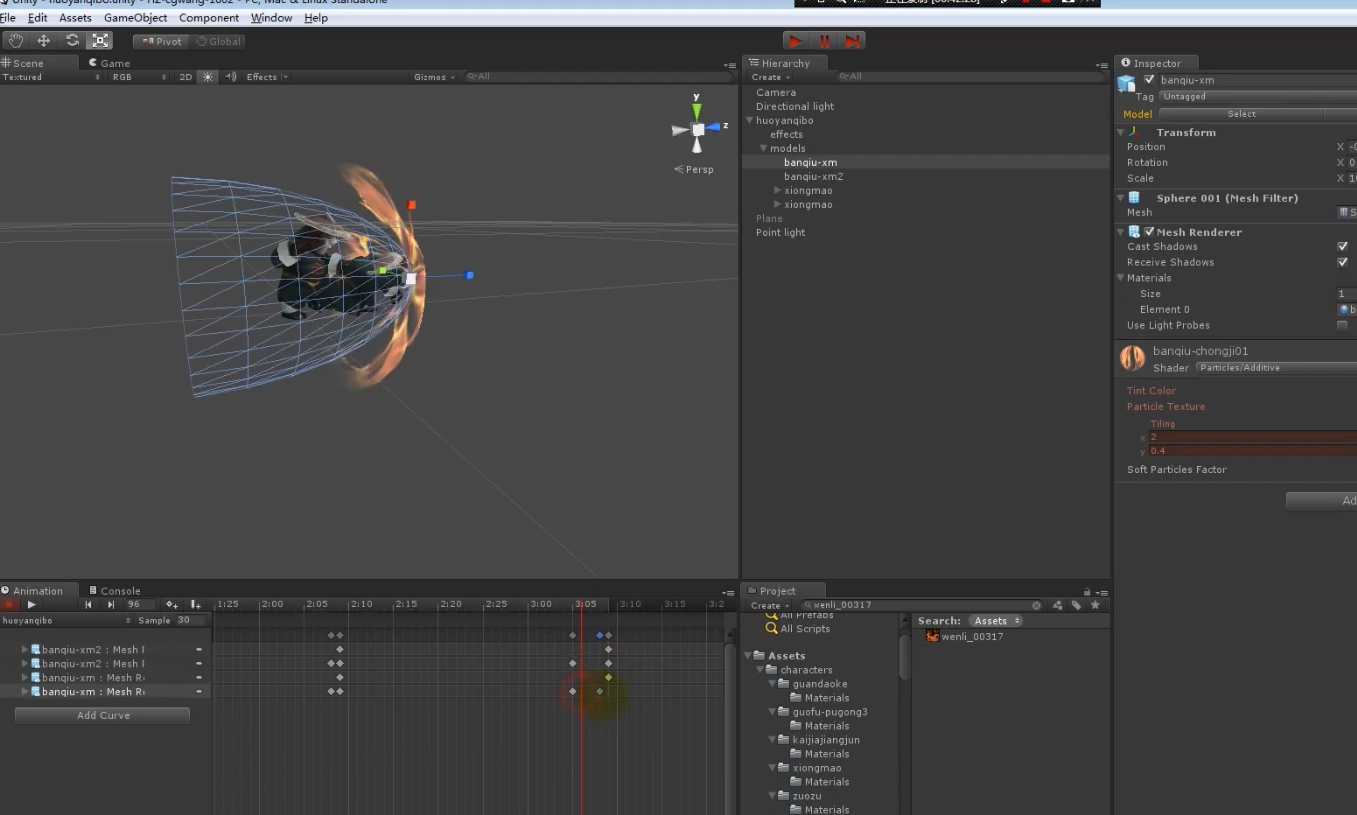
Task: Toggle 2D scene view mode
Action: click(186, 77)
